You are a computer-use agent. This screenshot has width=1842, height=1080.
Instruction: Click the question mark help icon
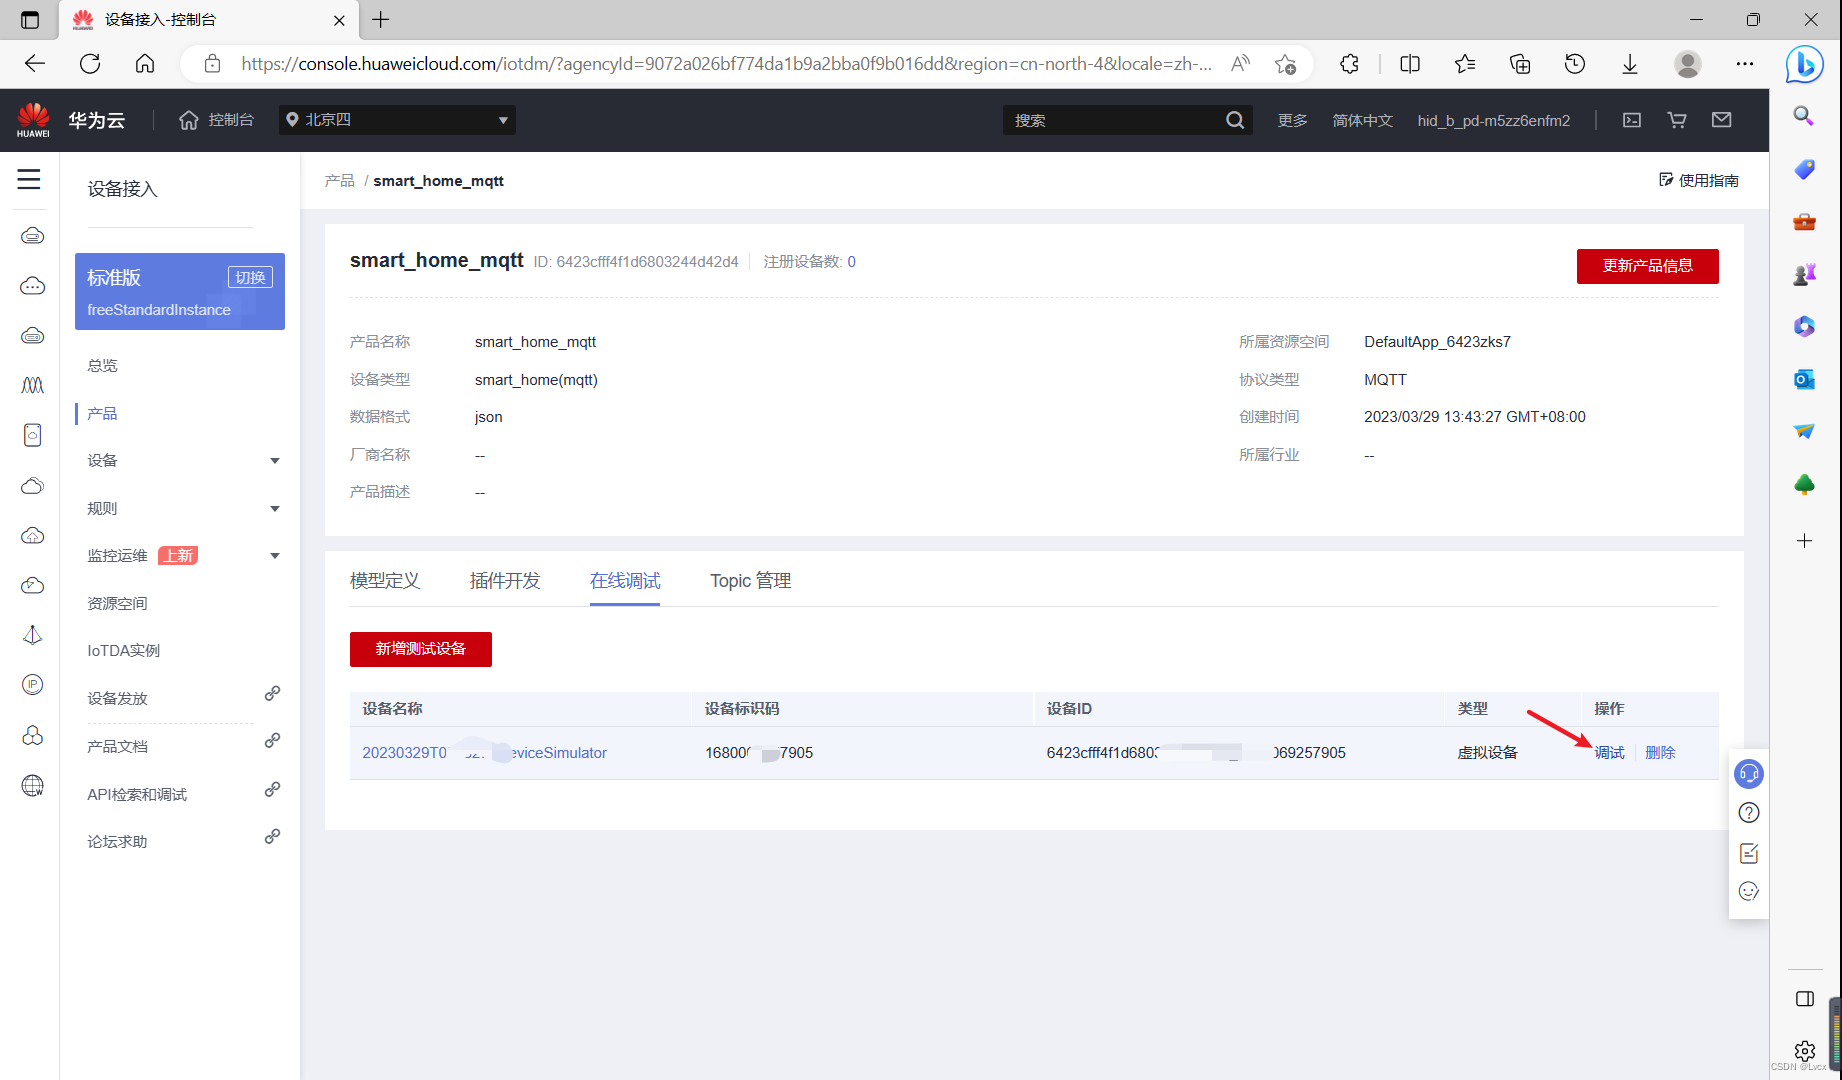[x=1749, y=813]
